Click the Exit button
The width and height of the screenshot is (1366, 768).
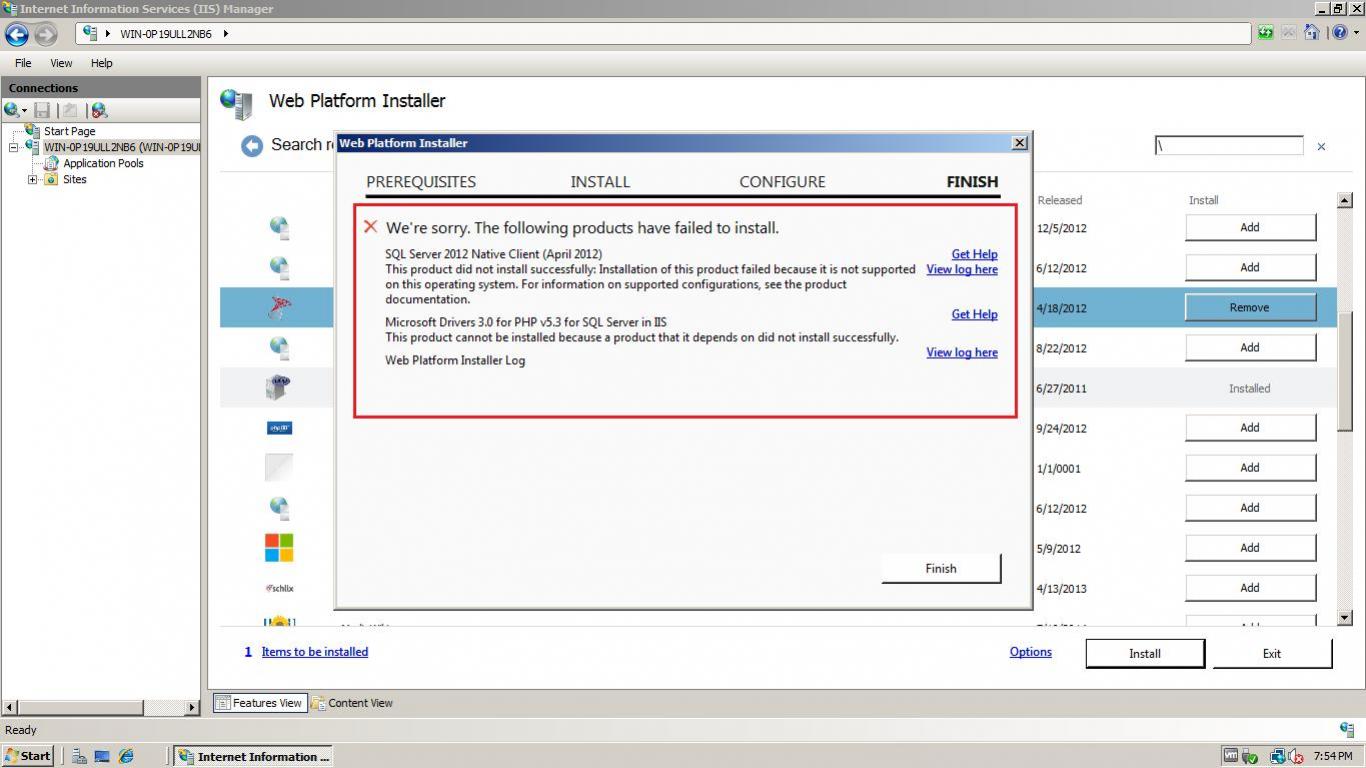point(1272,653)
